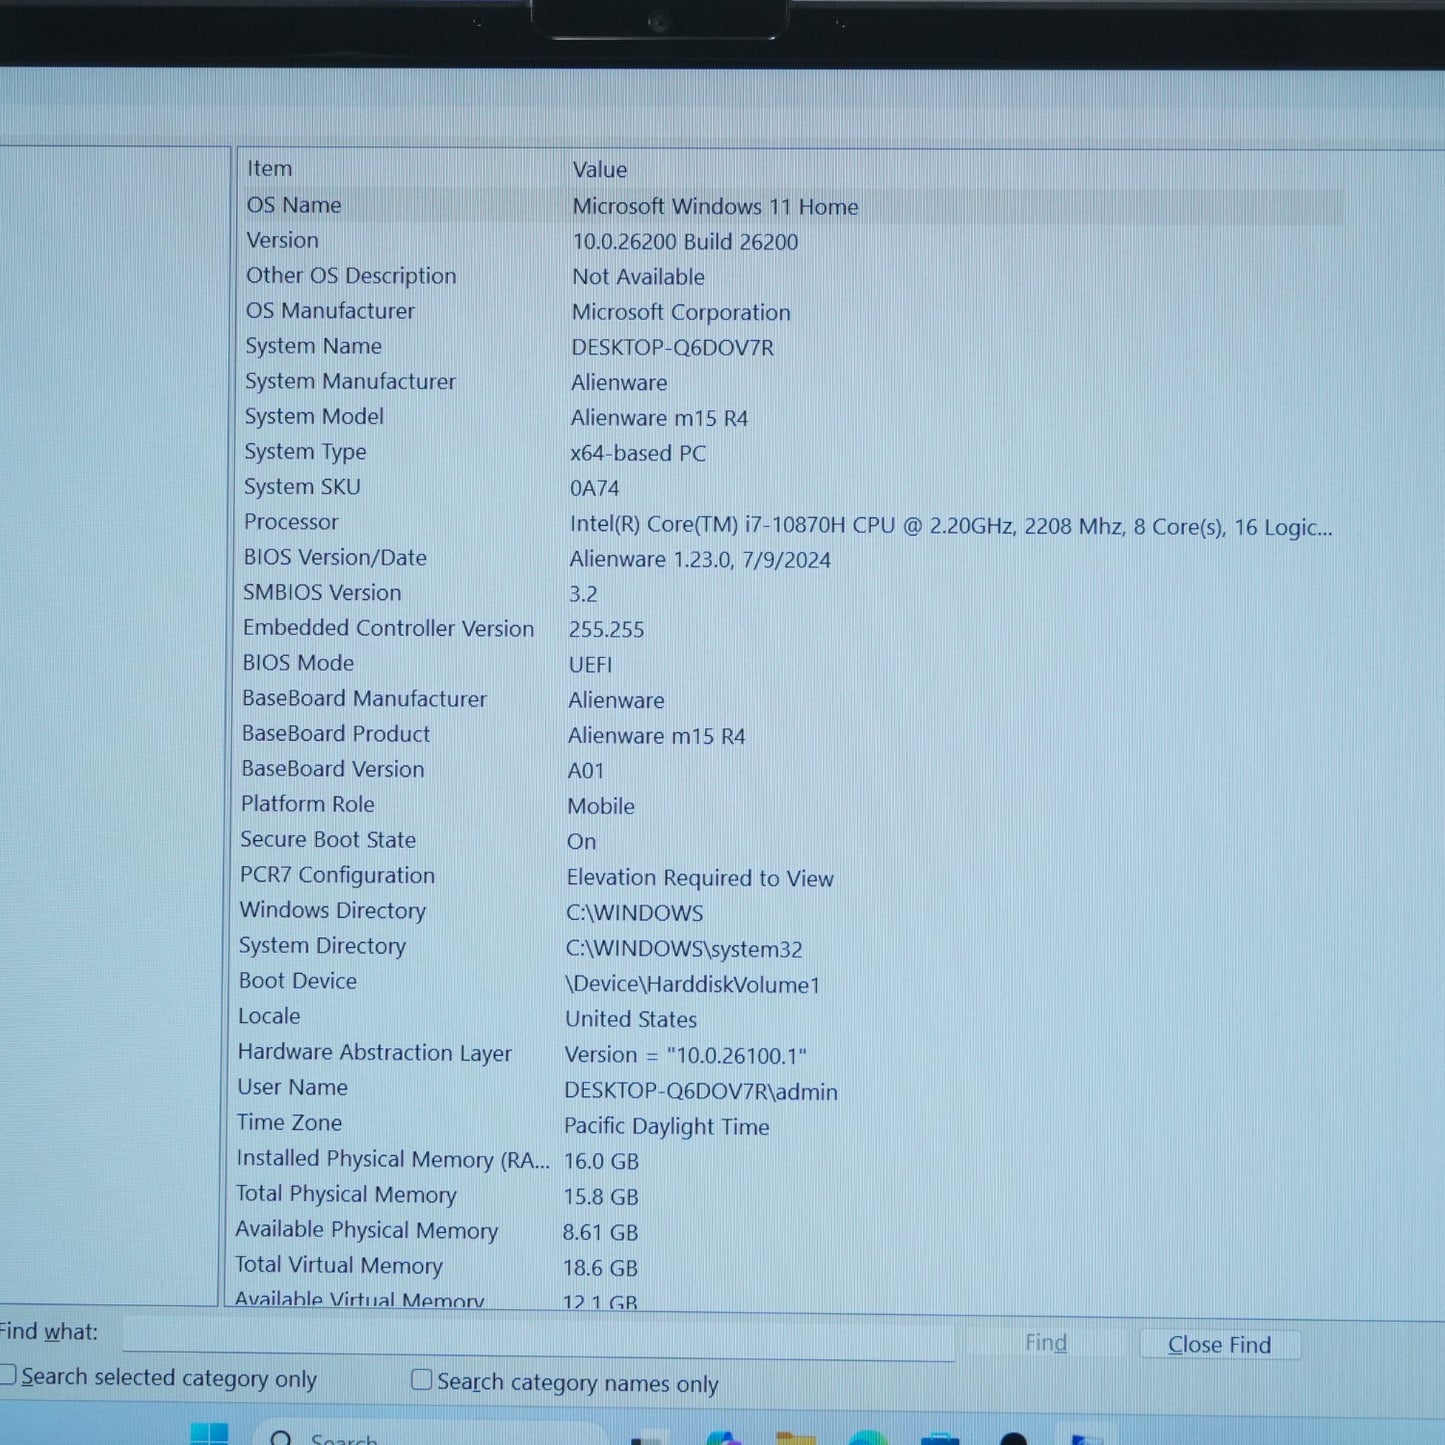Click 'Elevation Required to View' value

tap(700, 878)
